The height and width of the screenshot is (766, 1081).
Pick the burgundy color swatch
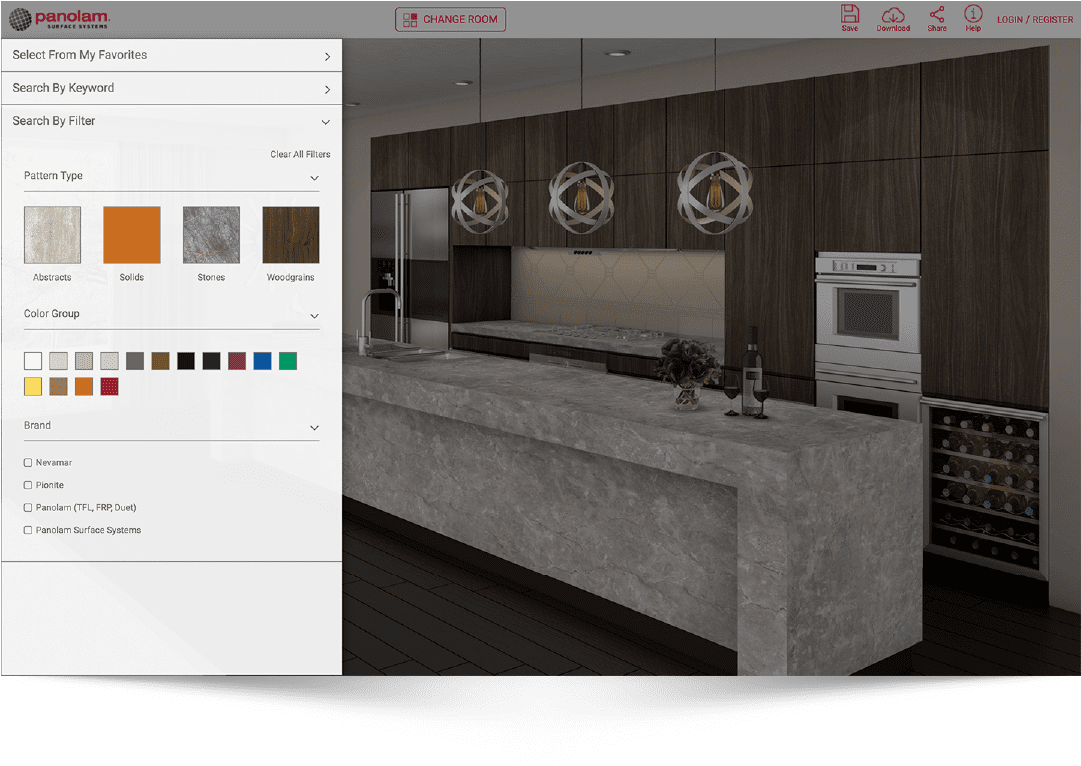pos(237,361)
